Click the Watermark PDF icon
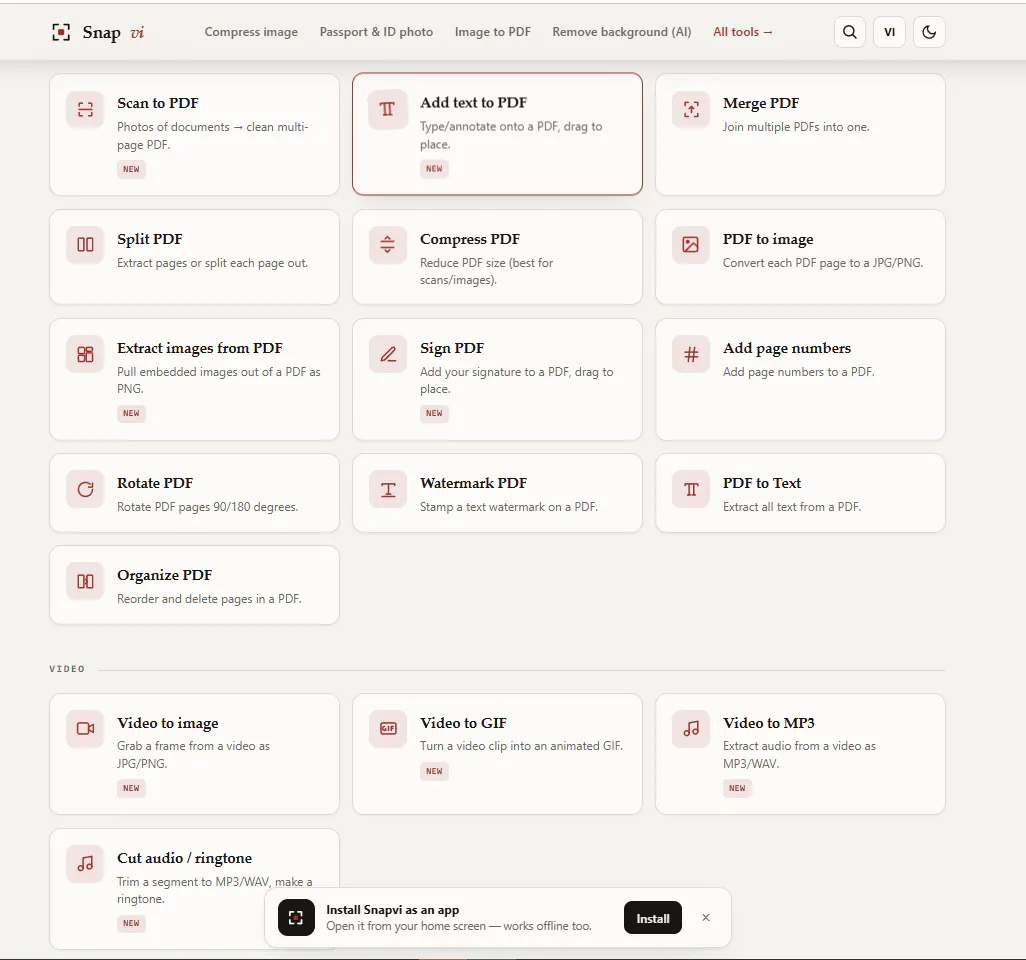This screenshot has width=1026, height=960. pyautogui.click(x=388, y=489)
